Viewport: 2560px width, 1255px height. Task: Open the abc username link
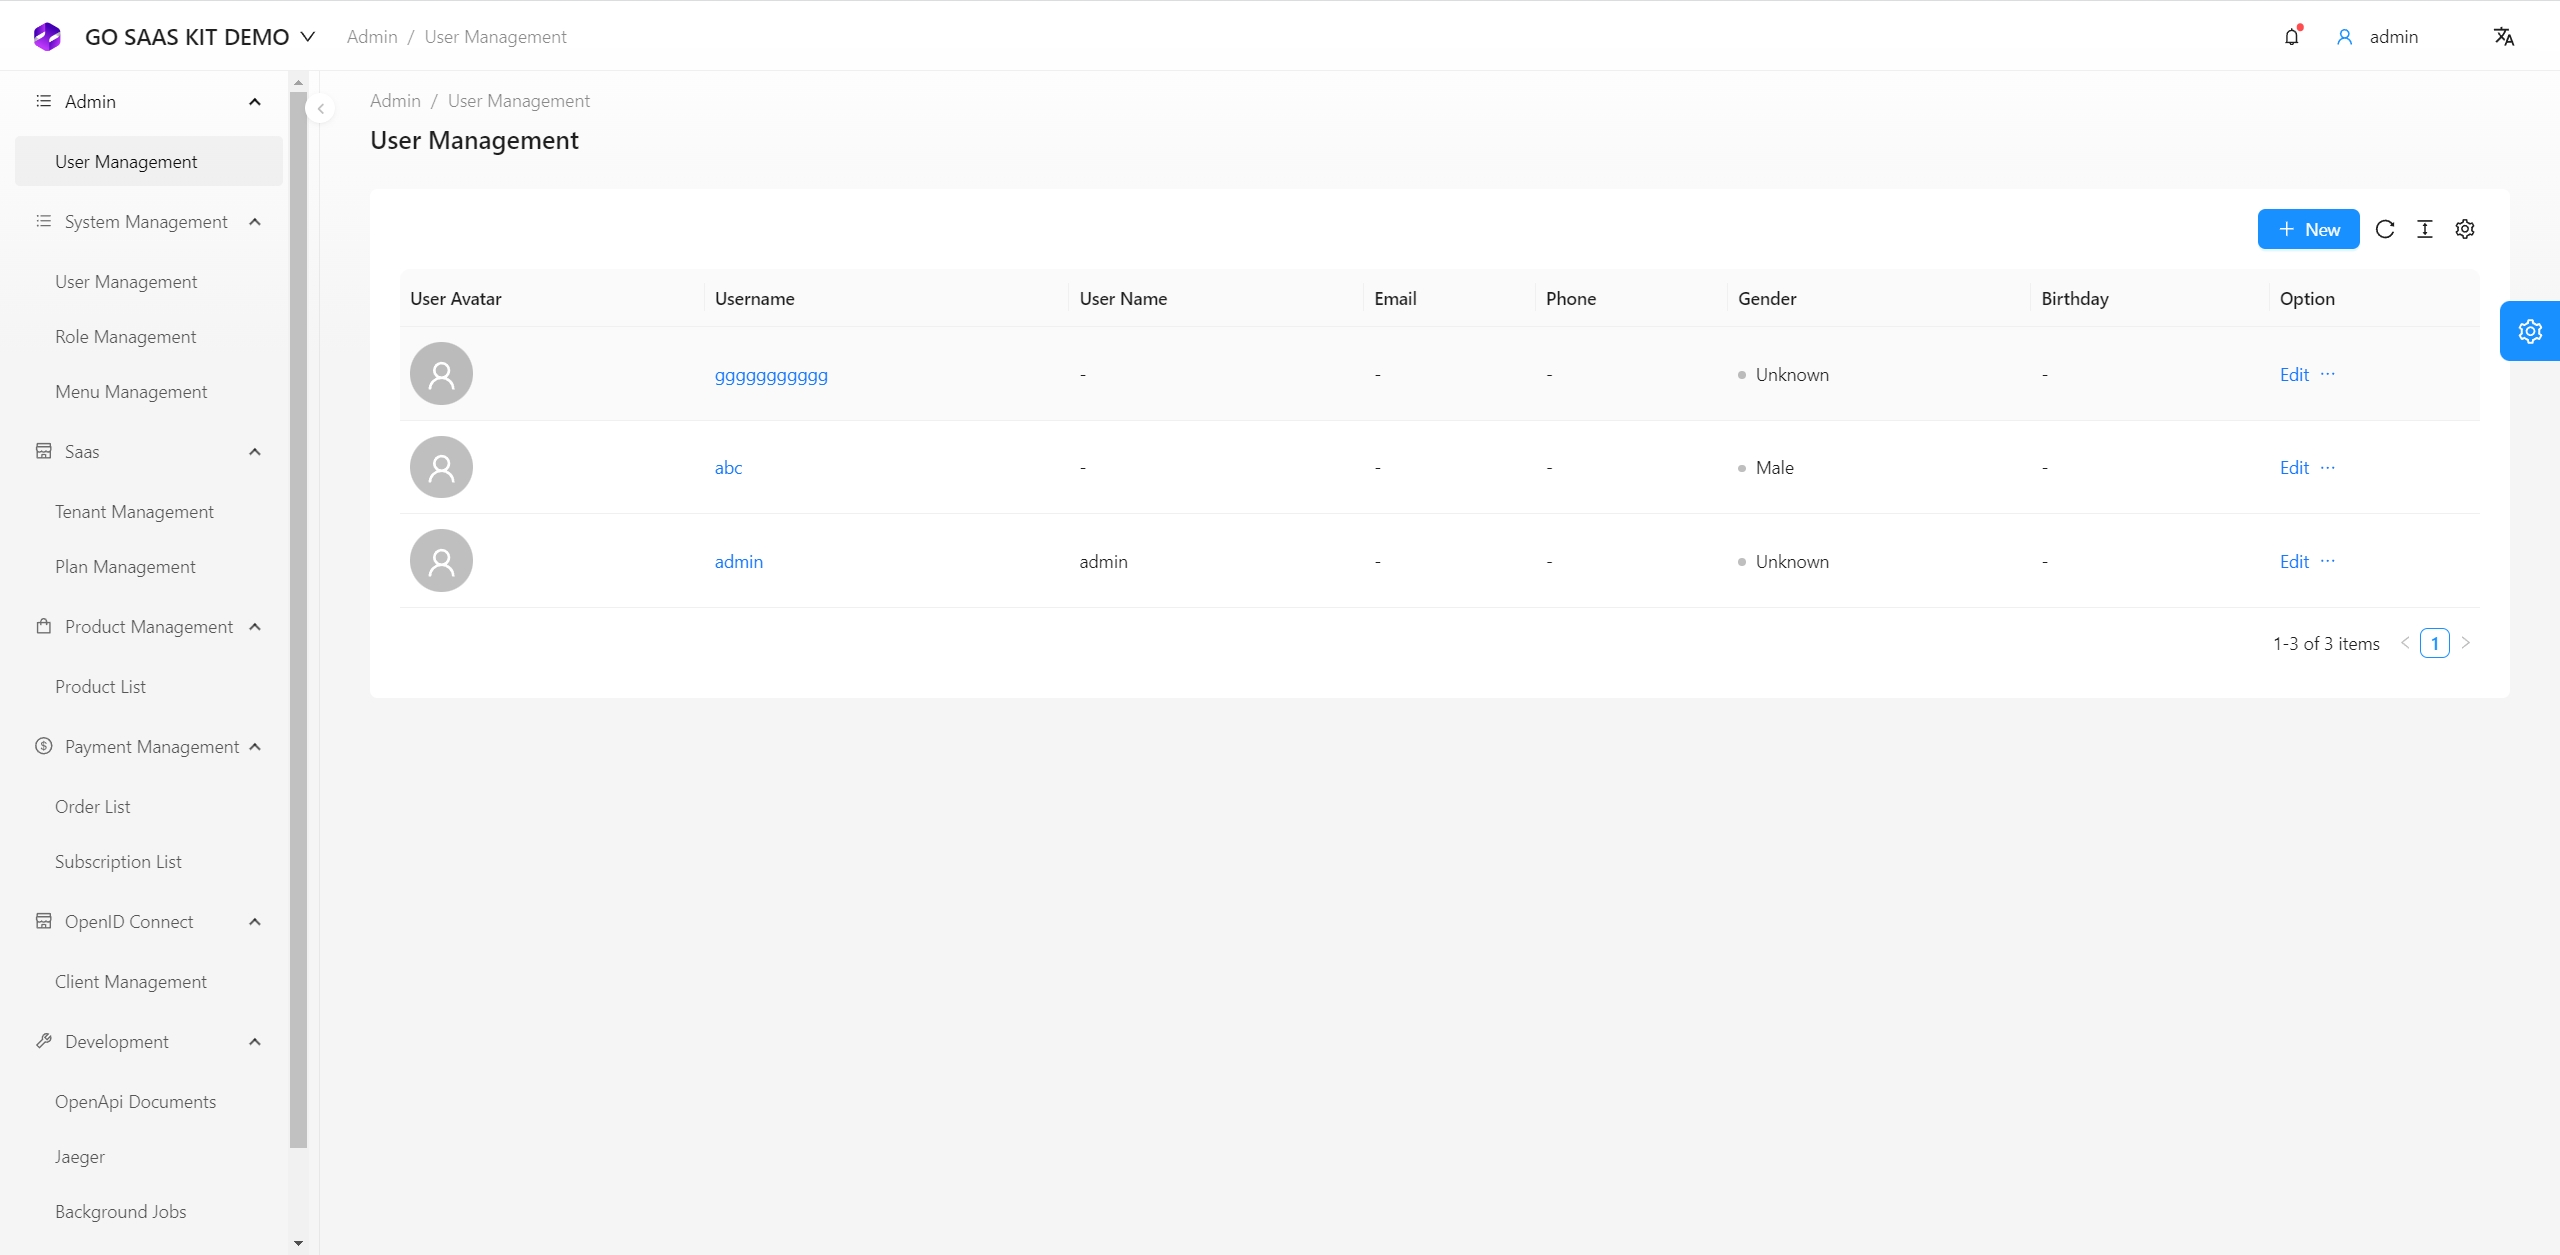(x=728, y=468)
